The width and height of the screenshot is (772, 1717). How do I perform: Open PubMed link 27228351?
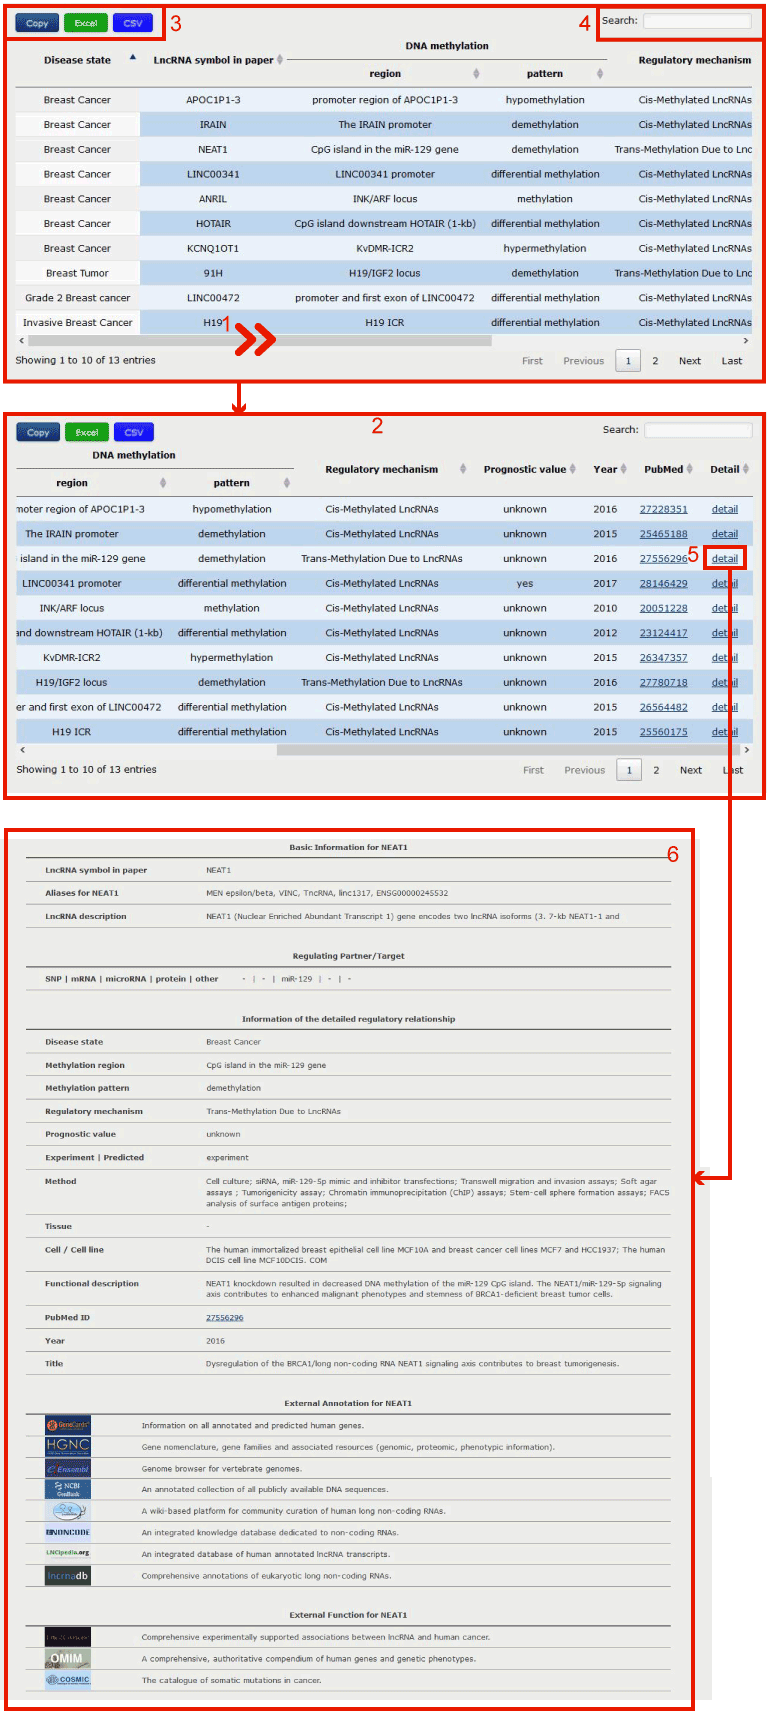coord(663,509)
